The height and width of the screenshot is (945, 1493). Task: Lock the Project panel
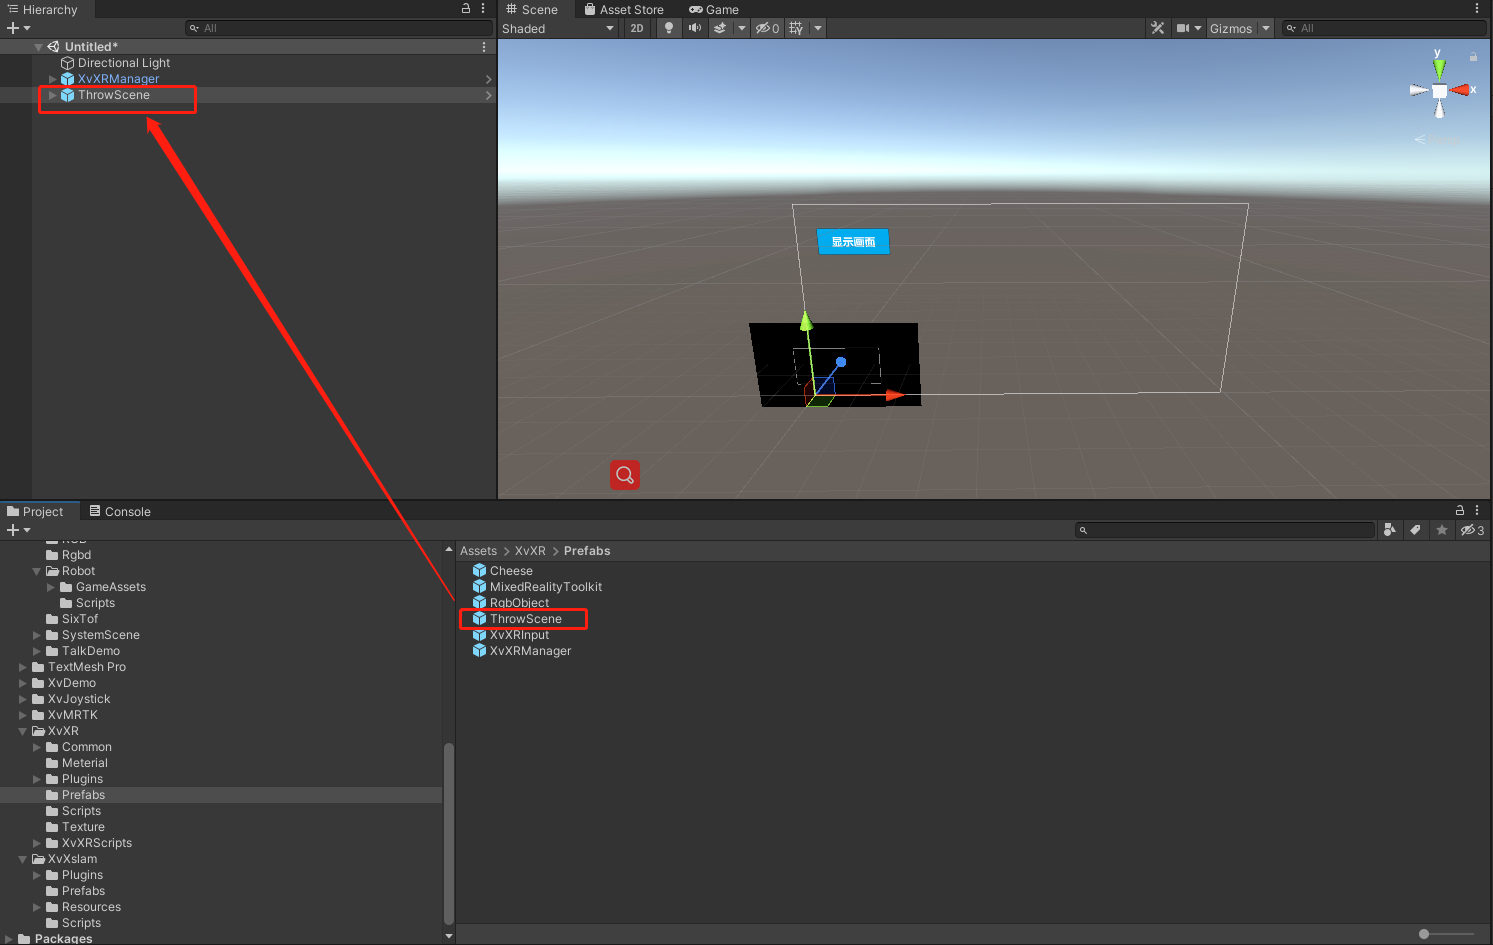coord(1460,510)
